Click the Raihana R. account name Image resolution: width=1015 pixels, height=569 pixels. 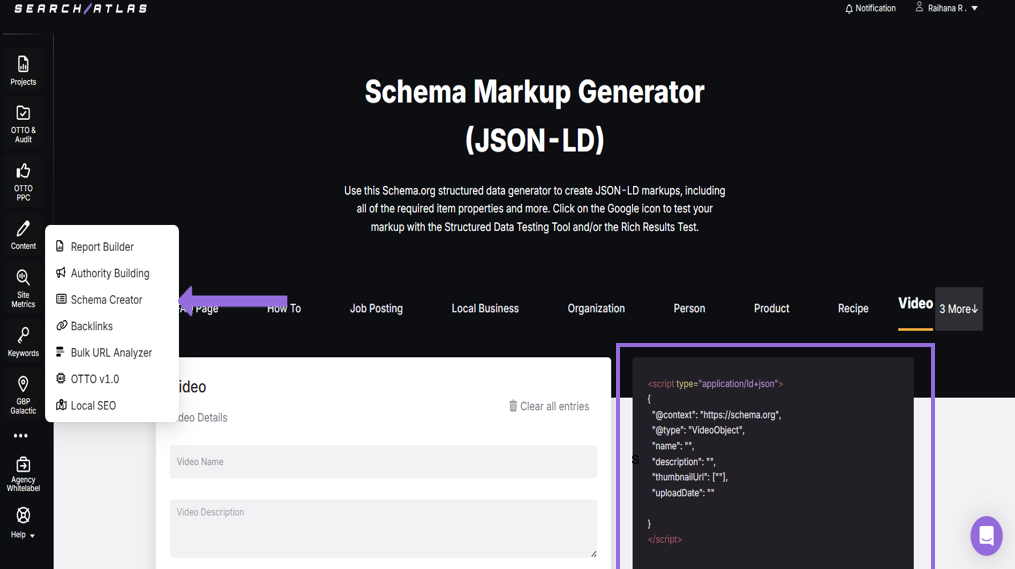947,8
